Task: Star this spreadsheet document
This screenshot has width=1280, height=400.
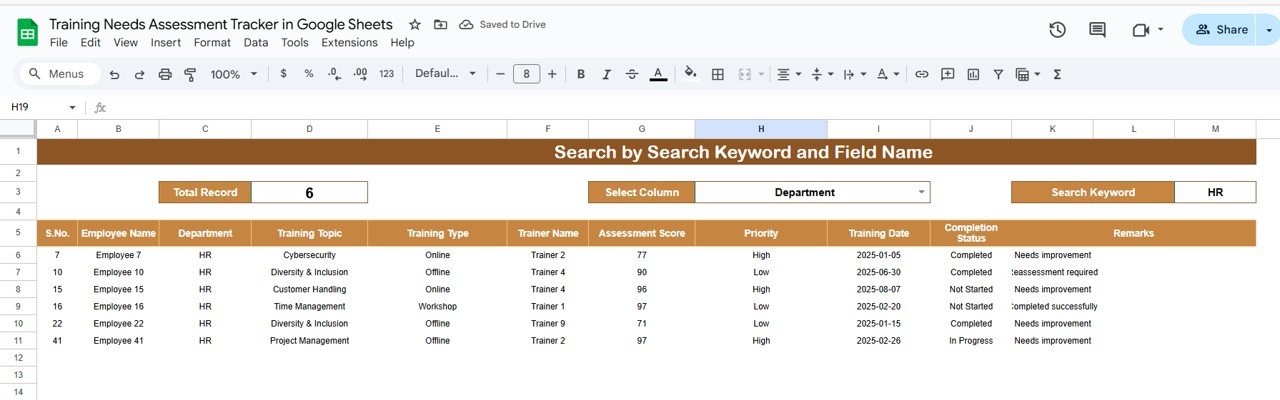Action: (x=415, y=24)
